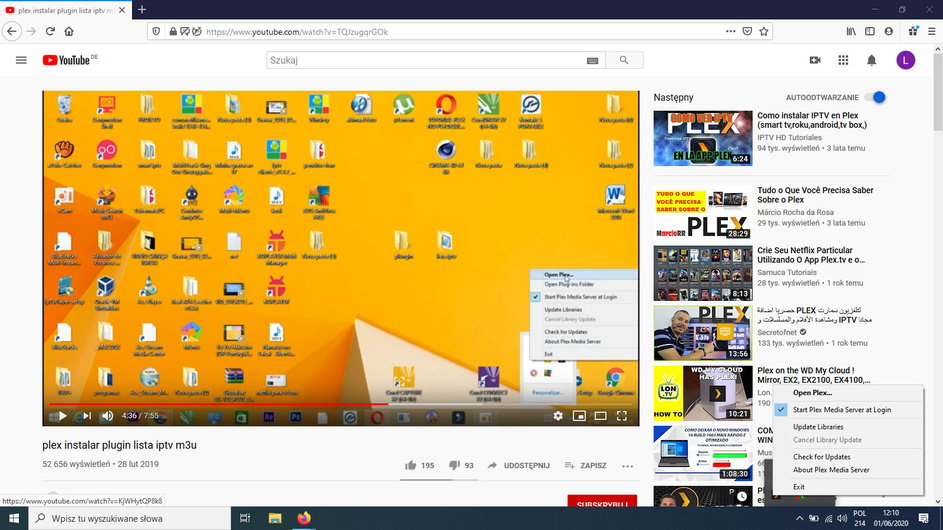Open the IPTV HD Tutoriales channel

pos(789,137)
